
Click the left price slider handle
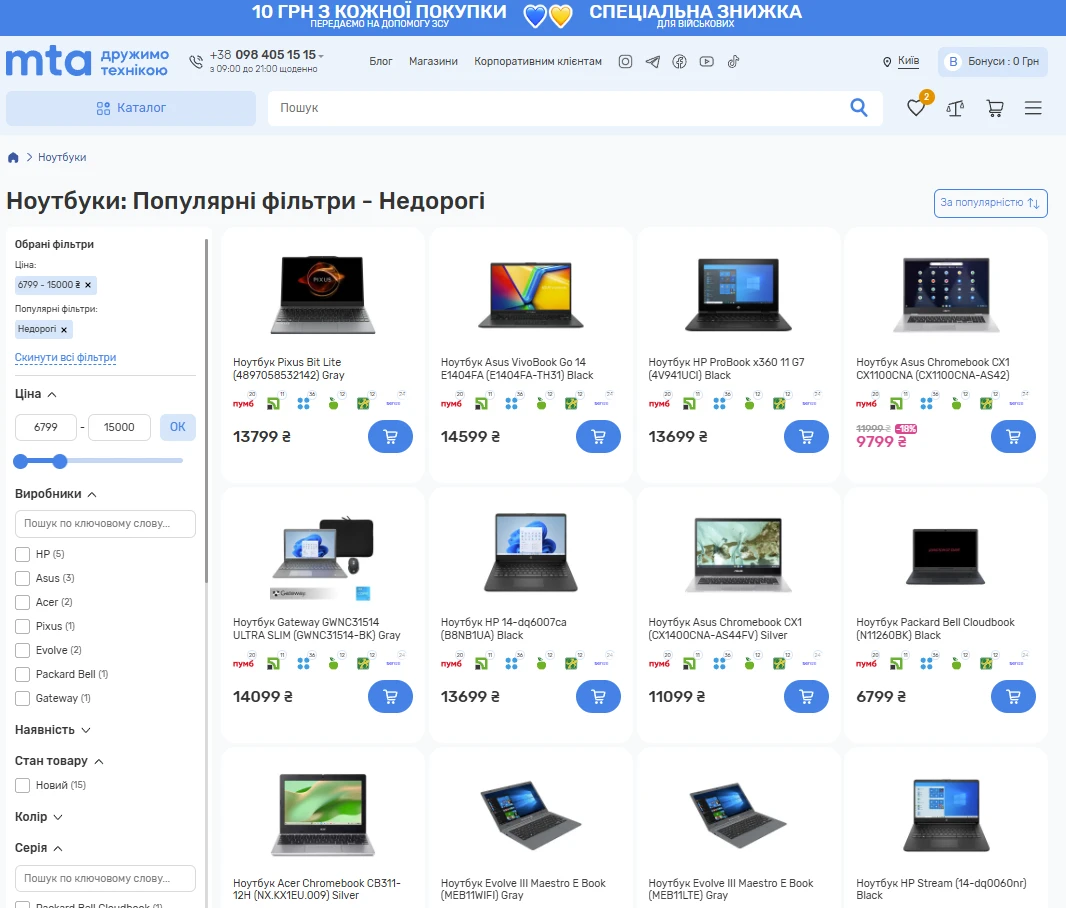21,461
